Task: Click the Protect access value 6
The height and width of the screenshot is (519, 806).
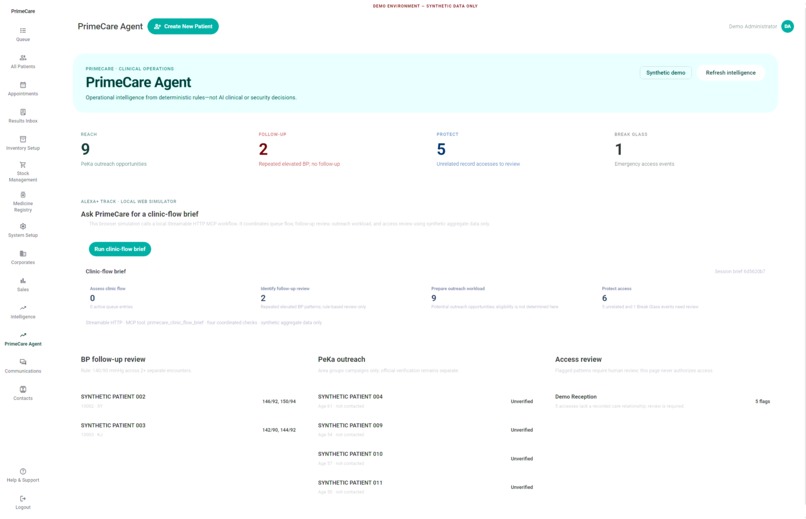Action: click(604, 298)
